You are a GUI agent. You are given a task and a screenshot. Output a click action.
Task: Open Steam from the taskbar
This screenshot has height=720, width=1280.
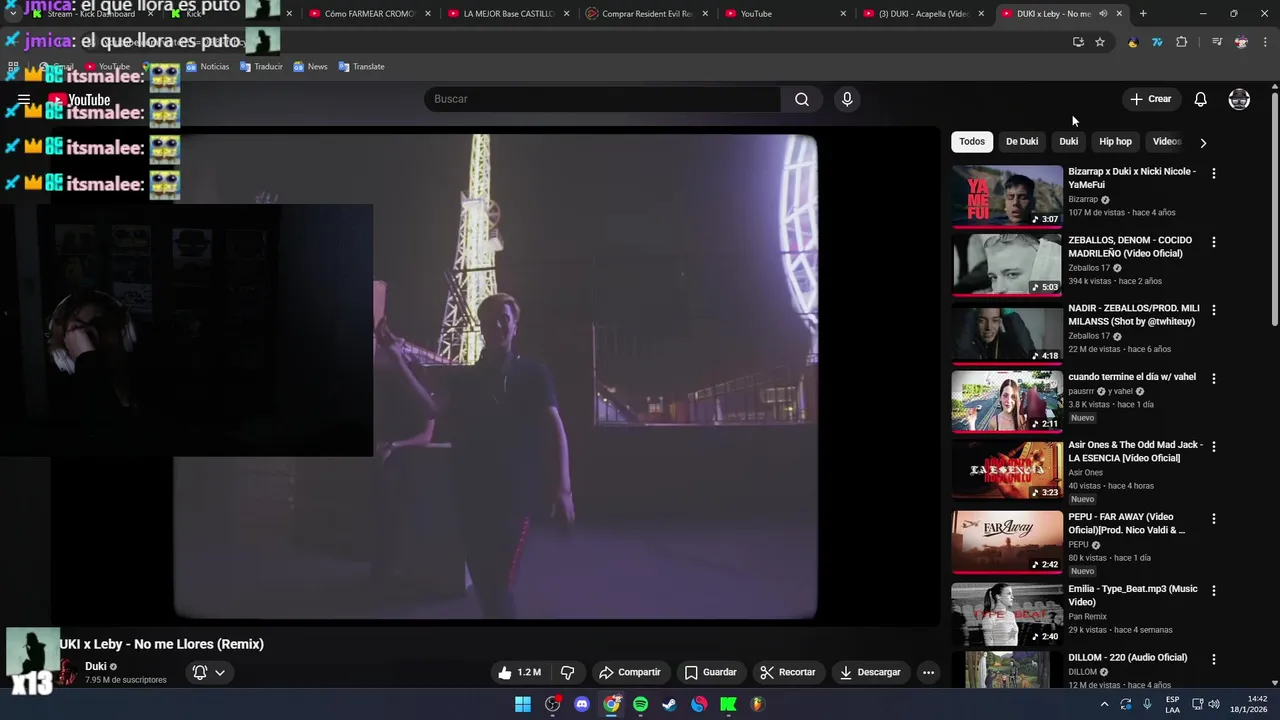coord(669,704)
